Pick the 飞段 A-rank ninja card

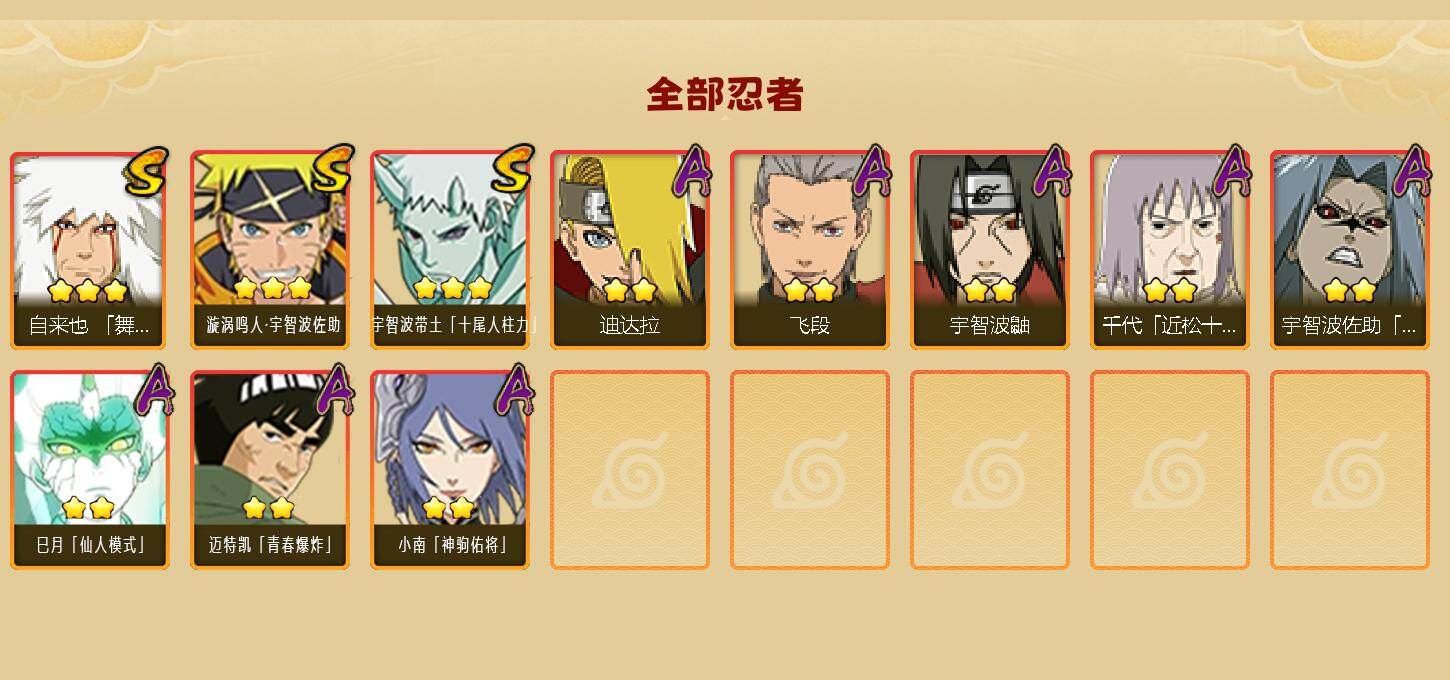(x=810, y=250)
